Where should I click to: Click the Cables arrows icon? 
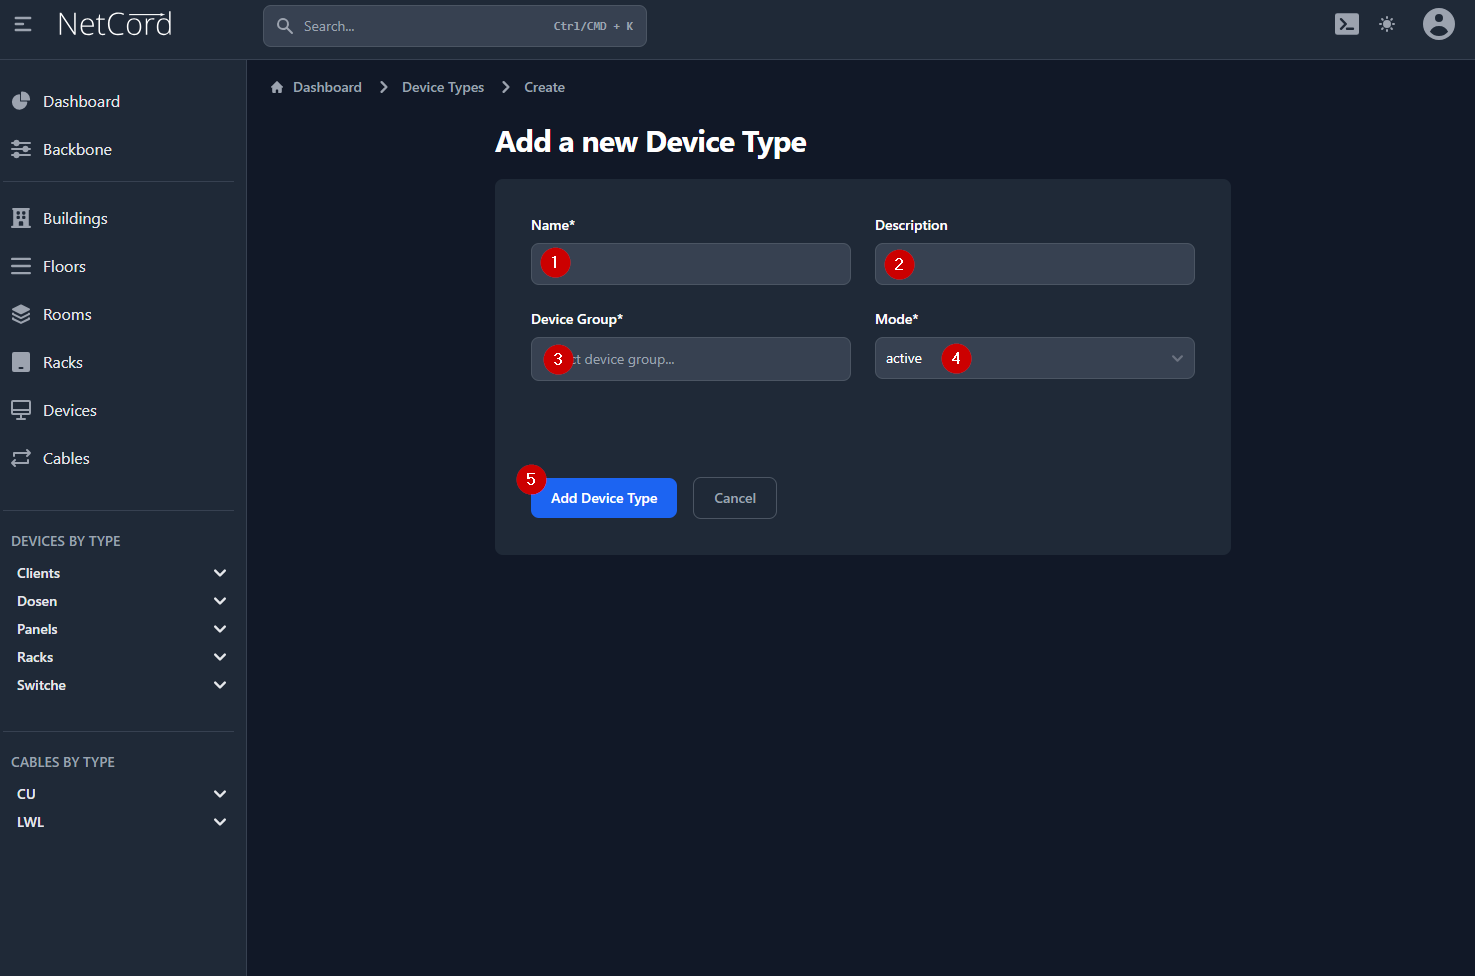point(21,458)
